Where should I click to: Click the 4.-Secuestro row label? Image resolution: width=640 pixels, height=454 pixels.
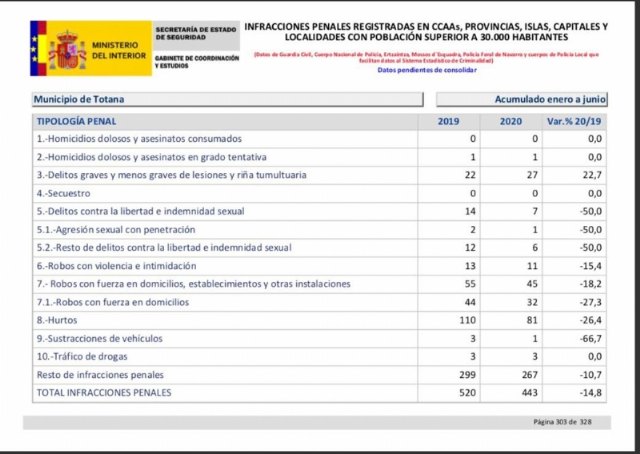pos(64,193)
